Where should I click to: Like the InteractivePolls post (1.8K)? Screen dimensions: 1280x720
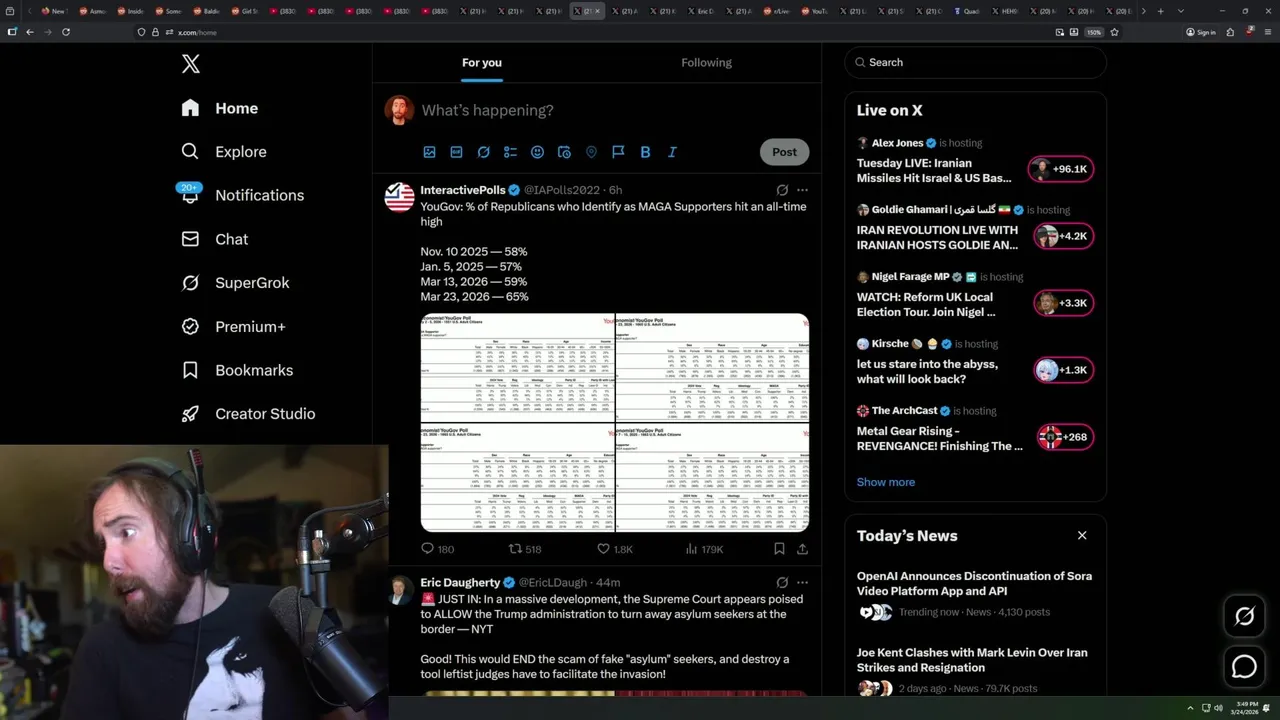[x=615, y=549]
